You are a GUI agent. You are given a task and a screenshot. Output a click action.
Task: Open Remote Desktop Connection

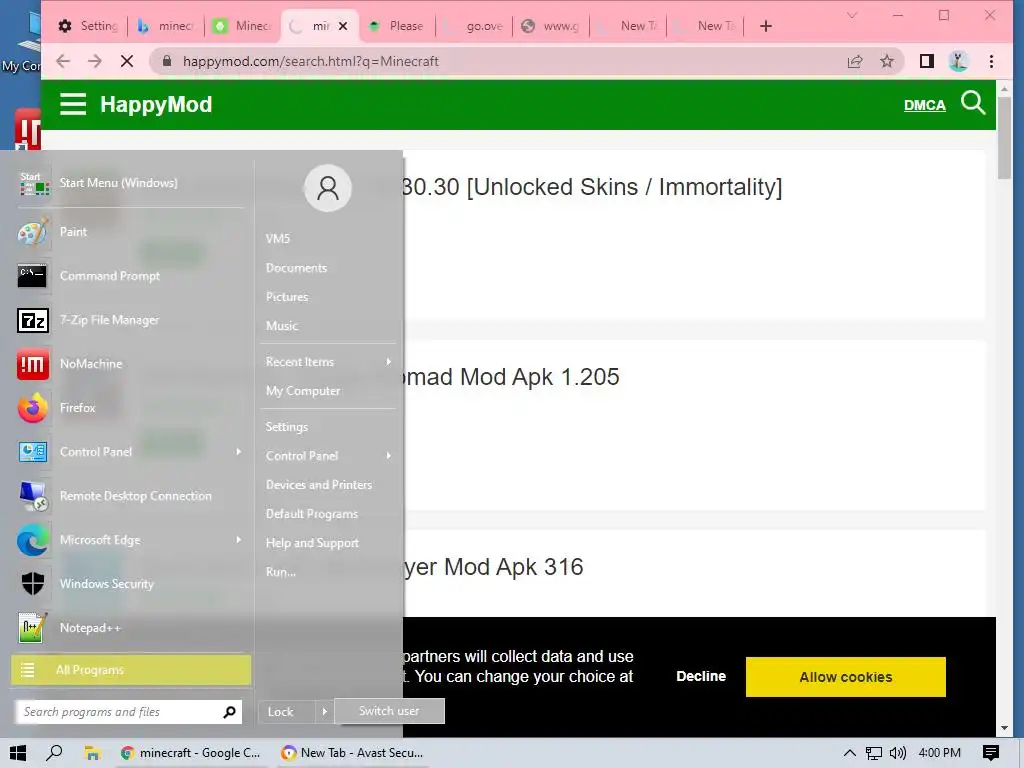point(131,496)
